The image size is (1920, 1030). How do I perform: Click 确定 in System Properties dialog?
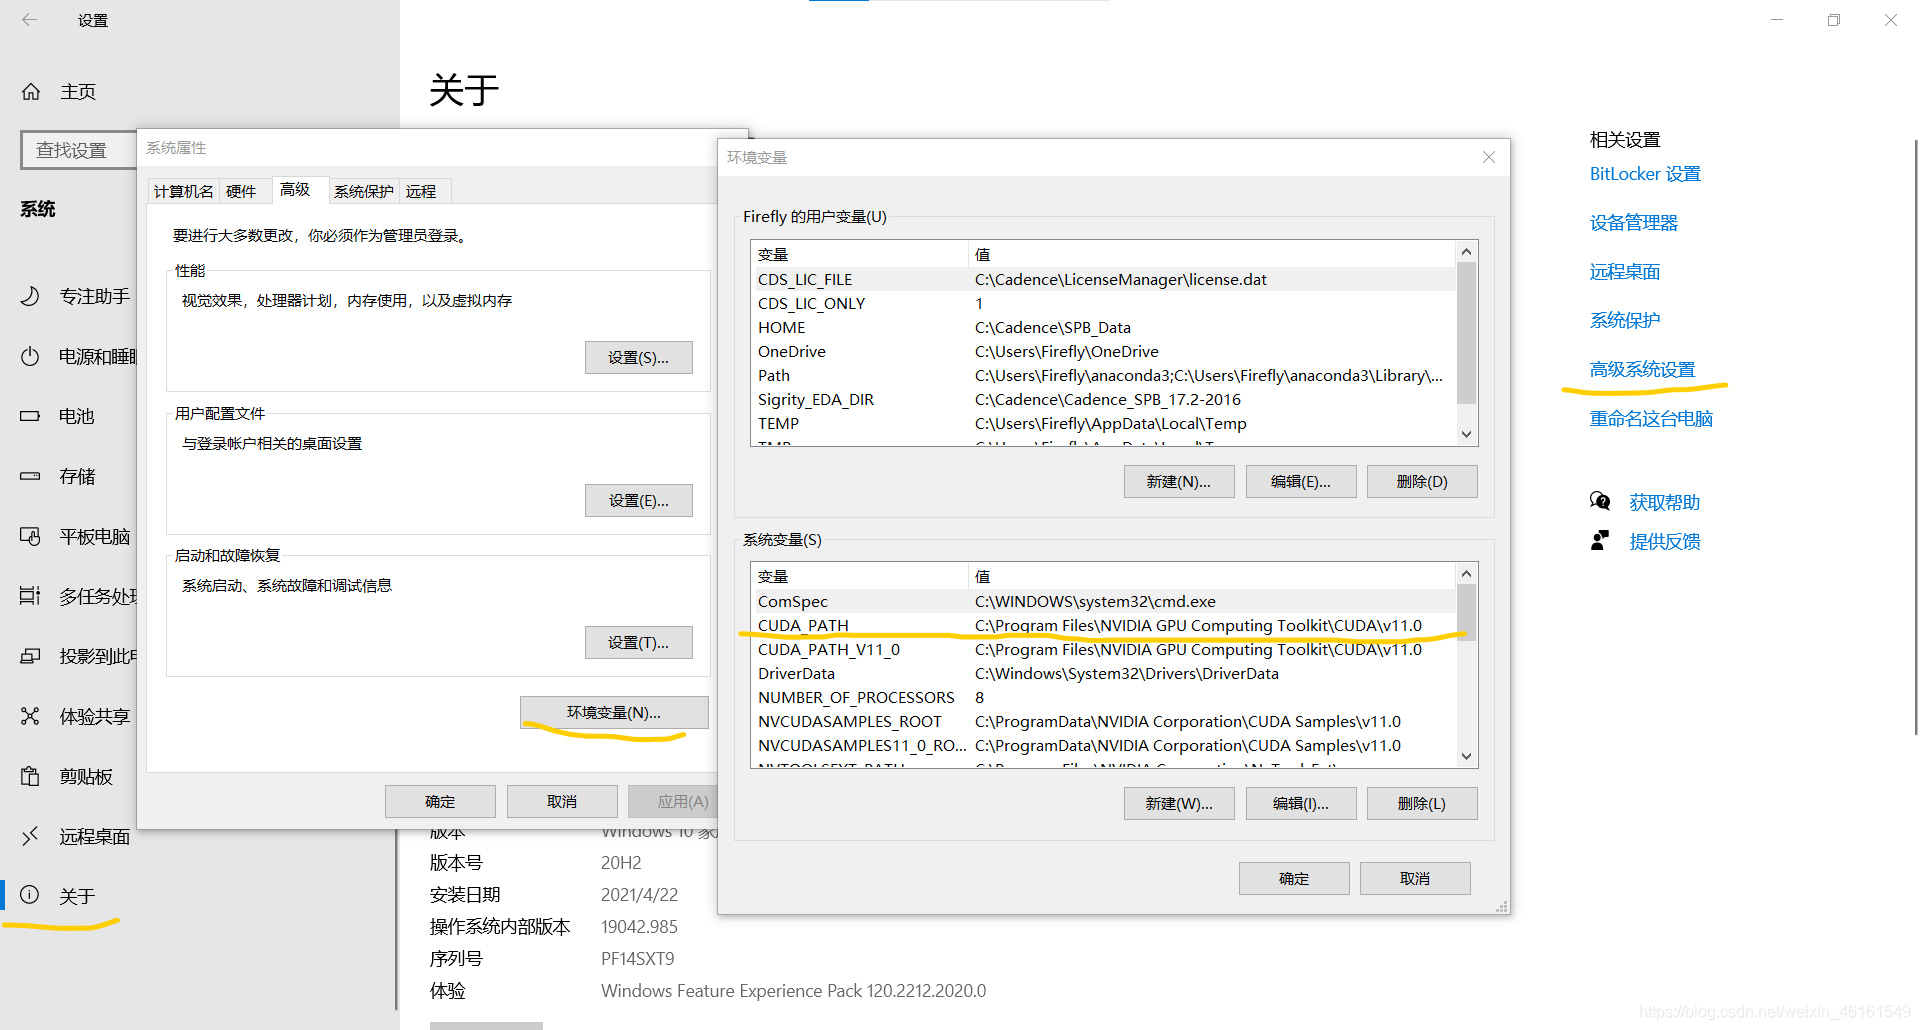[x=440, y=801]
